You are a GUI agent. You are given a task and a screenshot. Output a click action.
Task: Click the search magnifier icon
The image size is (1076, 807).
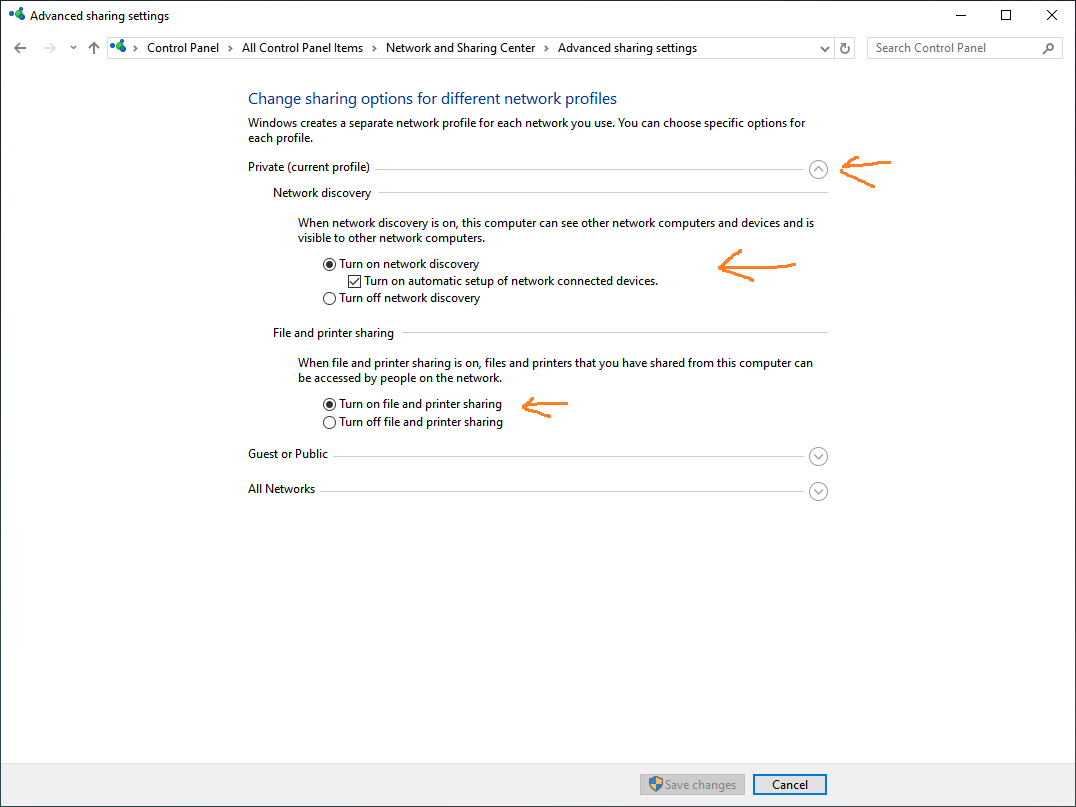point(1048,48)
